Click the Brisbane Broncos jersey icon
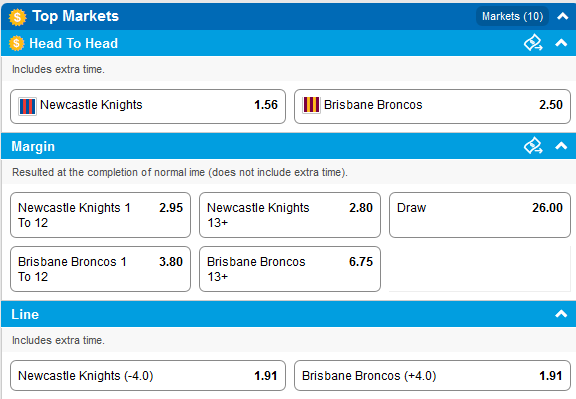Image resolution: width=576 pixels, height=399 pixels. [x=311, y=105]
